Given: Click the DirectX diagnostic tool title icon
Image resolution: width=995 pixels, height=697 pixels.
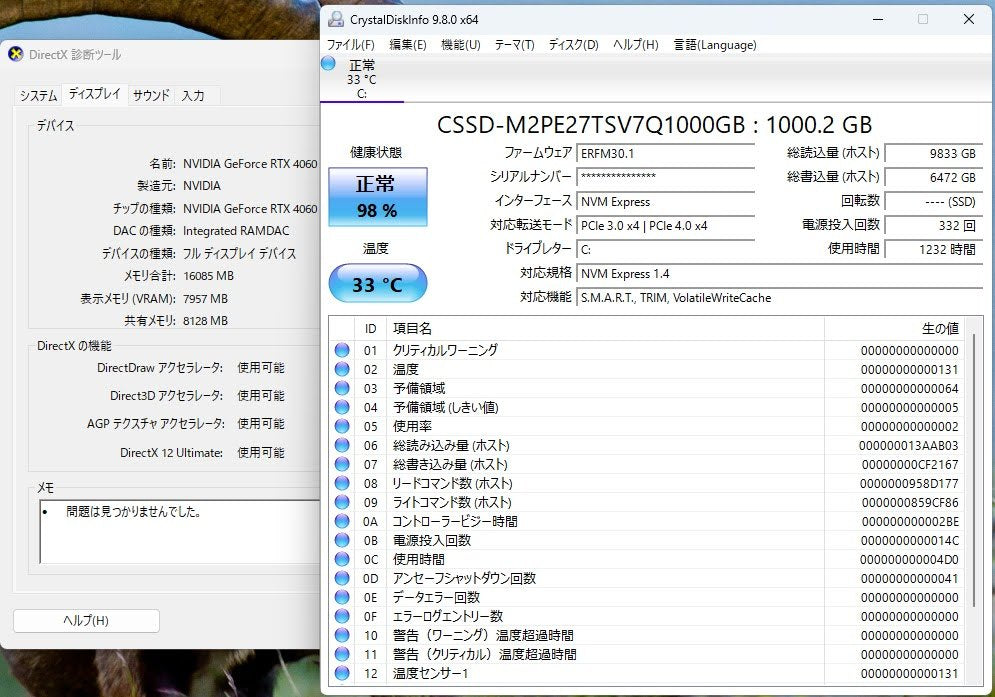Looking at the screenshot, I should pos(16,55).
